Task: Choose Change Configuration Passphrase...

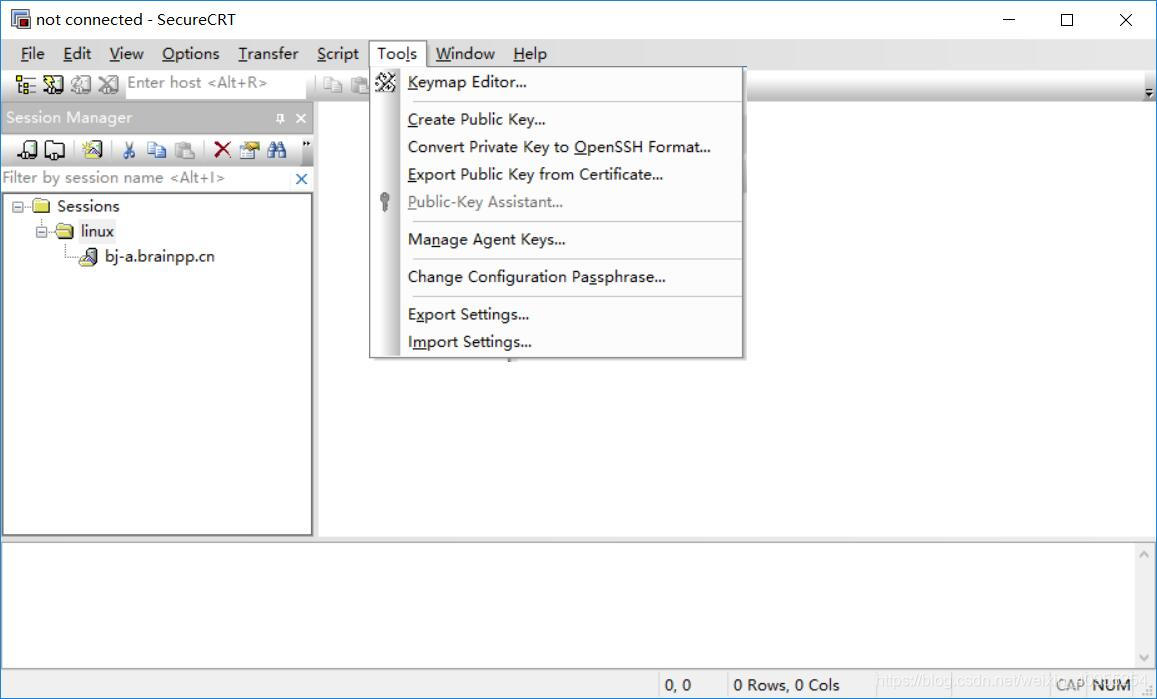Action: click(x=557, y=278)
